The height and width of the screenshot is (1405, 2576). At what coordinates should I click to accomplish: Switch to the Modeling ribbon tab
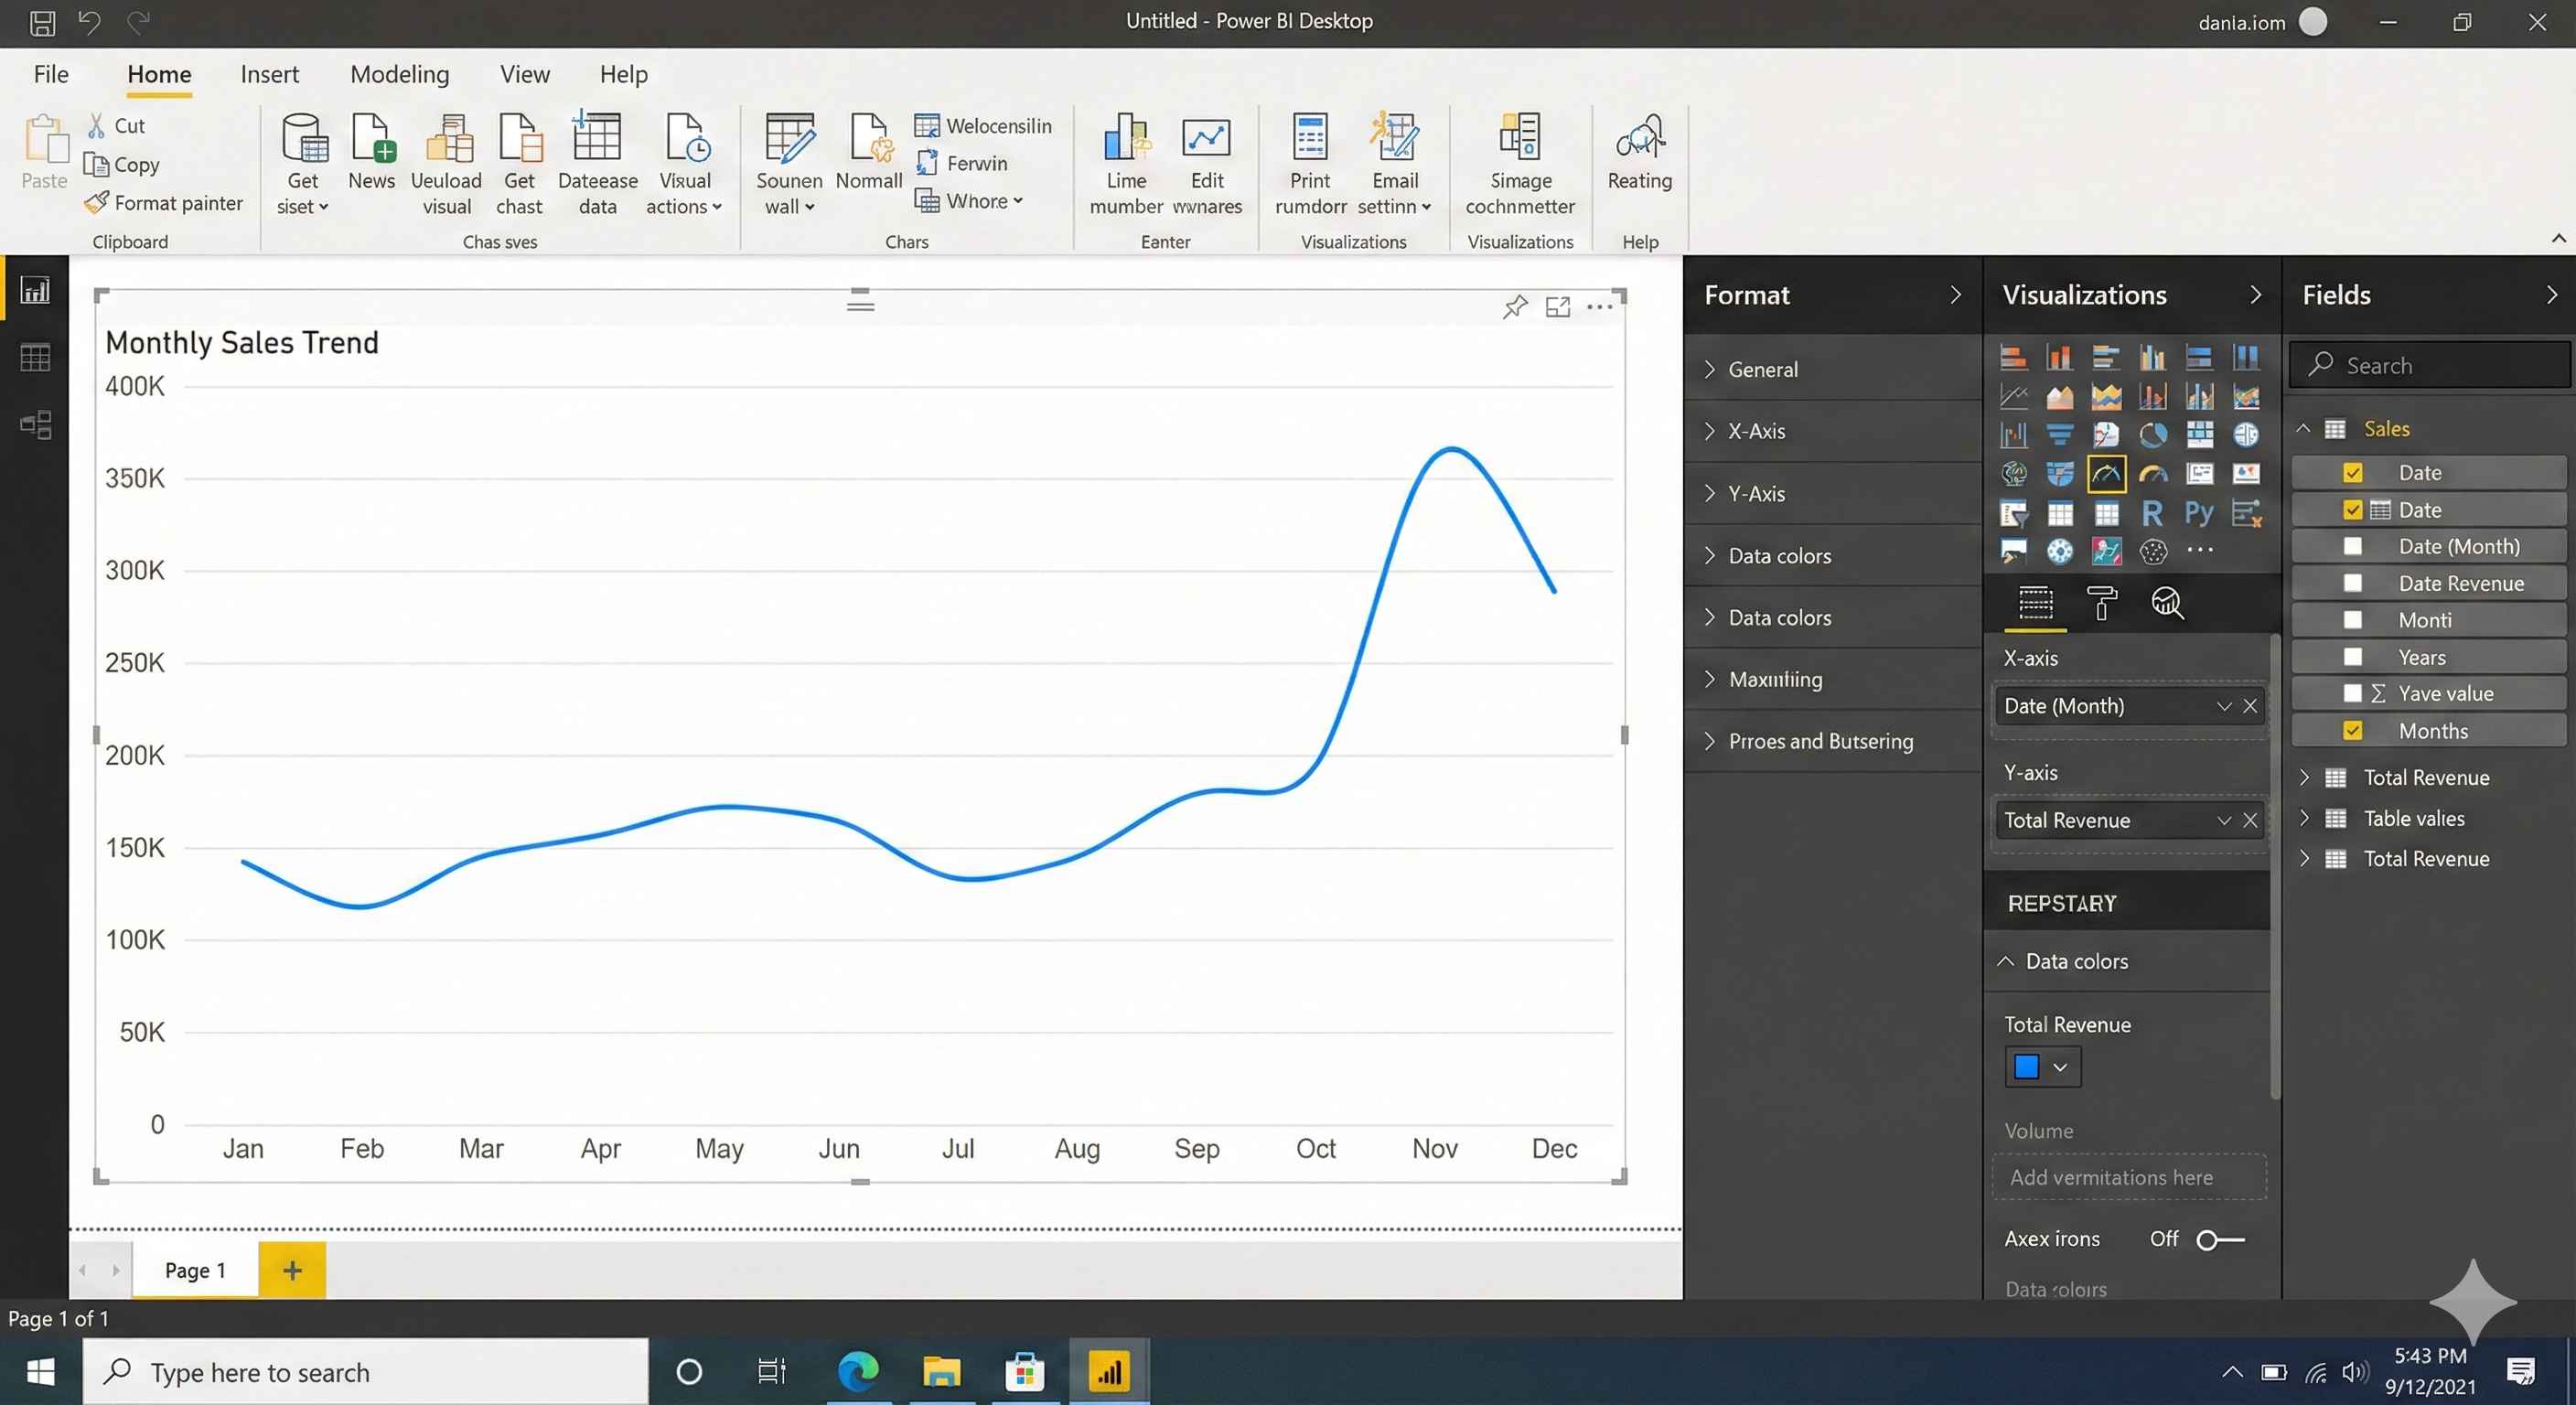coord(399,74)
